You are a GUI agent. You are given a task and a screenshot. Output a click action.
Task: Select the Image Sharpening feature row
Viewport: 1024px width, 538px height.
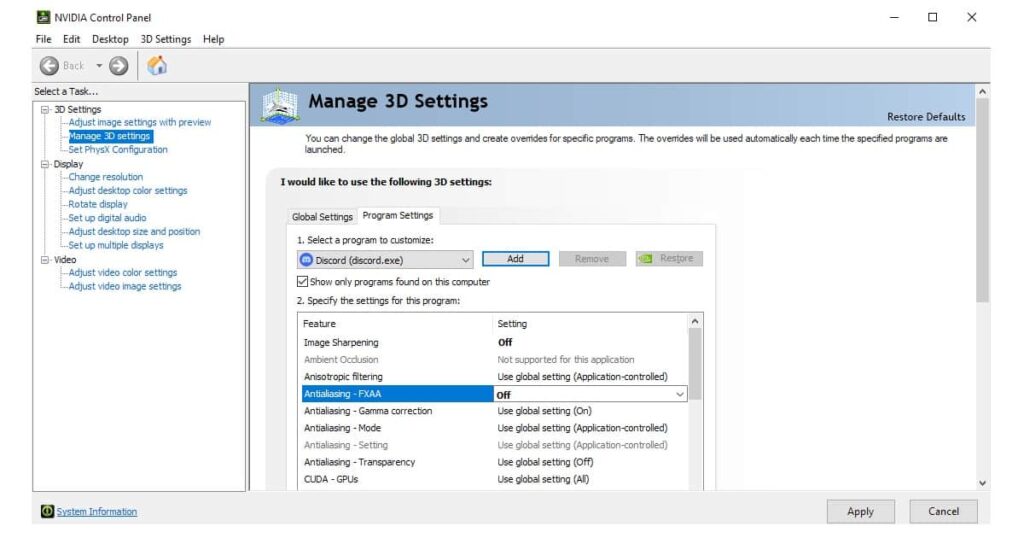pyautogui.click(x=494, y=343)
